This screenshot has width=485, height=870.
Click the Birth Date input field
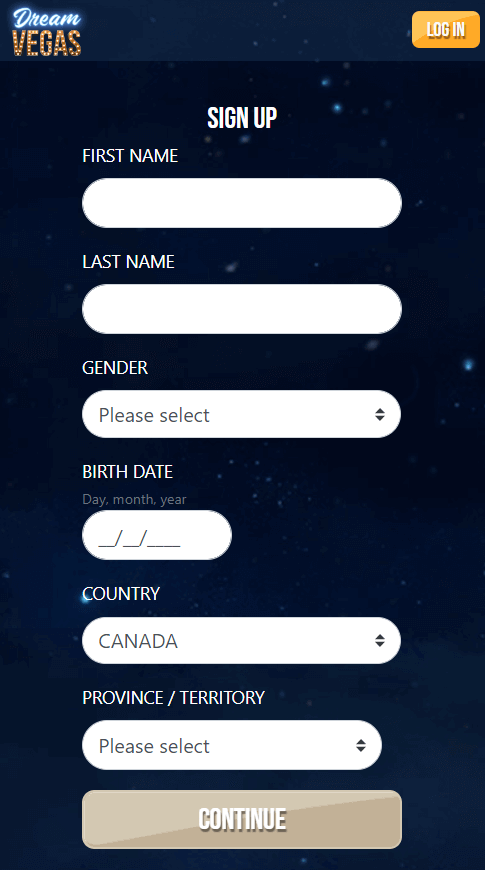(157, 535)
